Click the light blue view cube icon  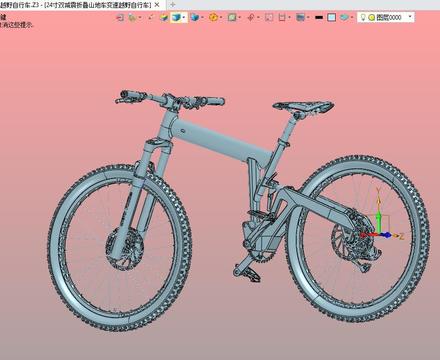point(194,17)
